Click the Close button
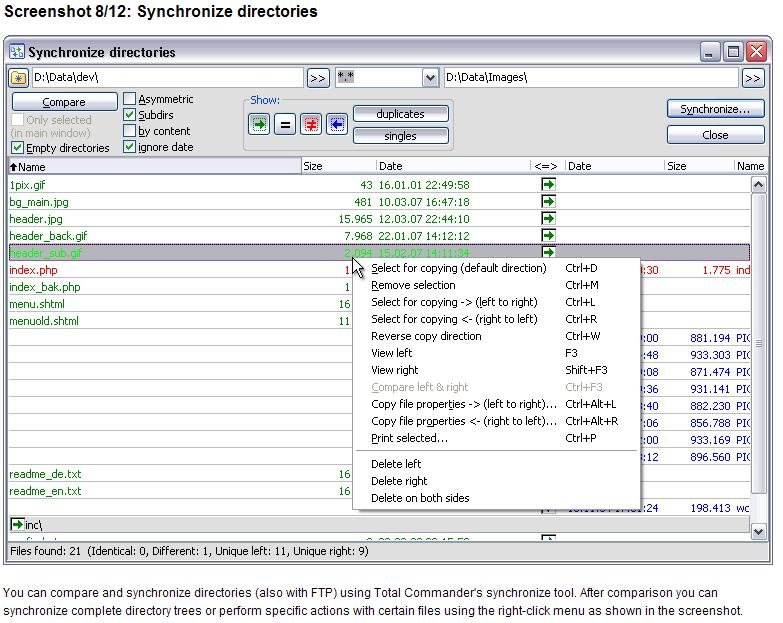Viewport: 783px width, 623px height. pyautogui.click(x=715, y=135)
